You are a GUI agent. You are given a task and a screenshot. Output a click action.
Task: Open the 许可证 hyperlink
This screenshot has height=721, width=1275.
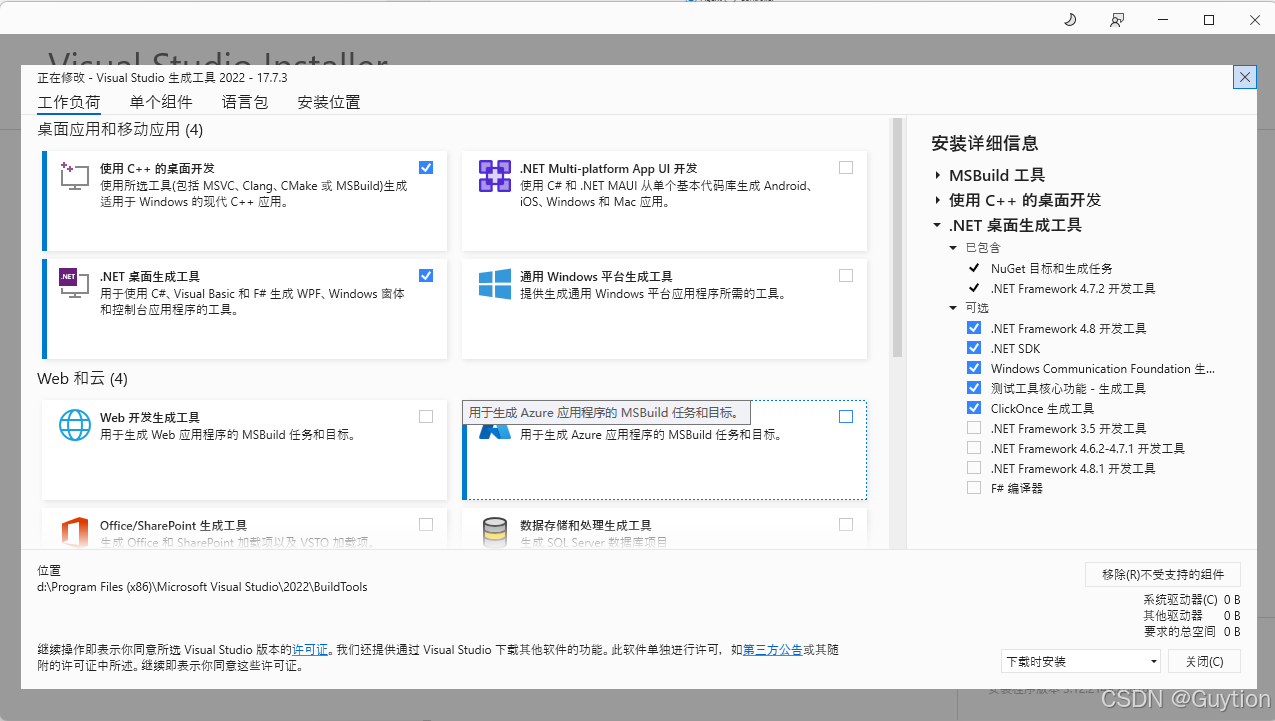click(311, 649)
